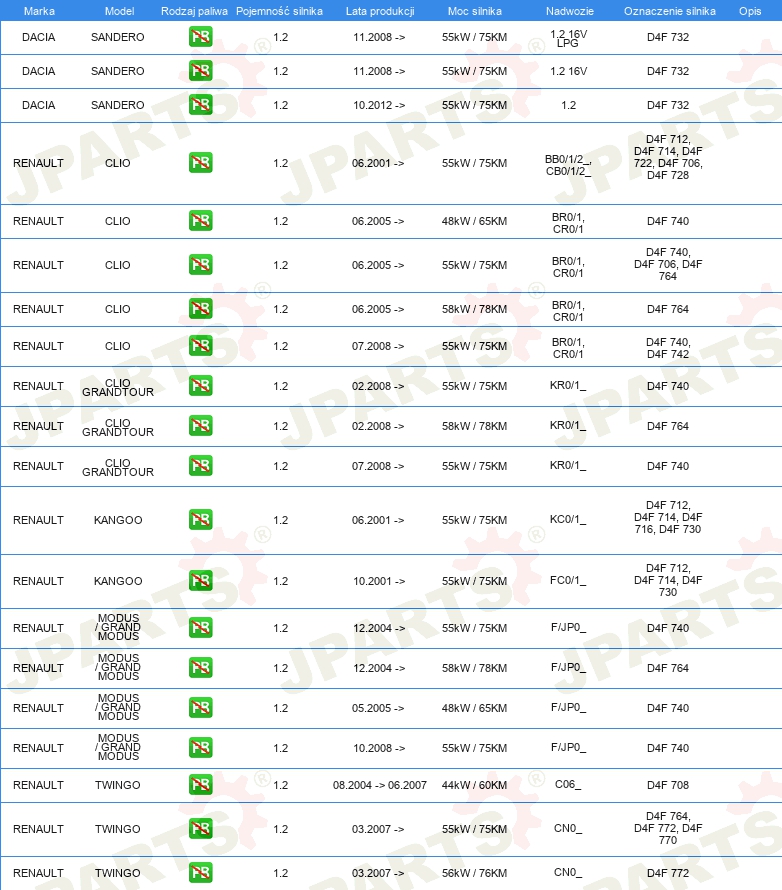Click fuel icon in Modus 12.2004 58kW row

(x=200, y=668)
